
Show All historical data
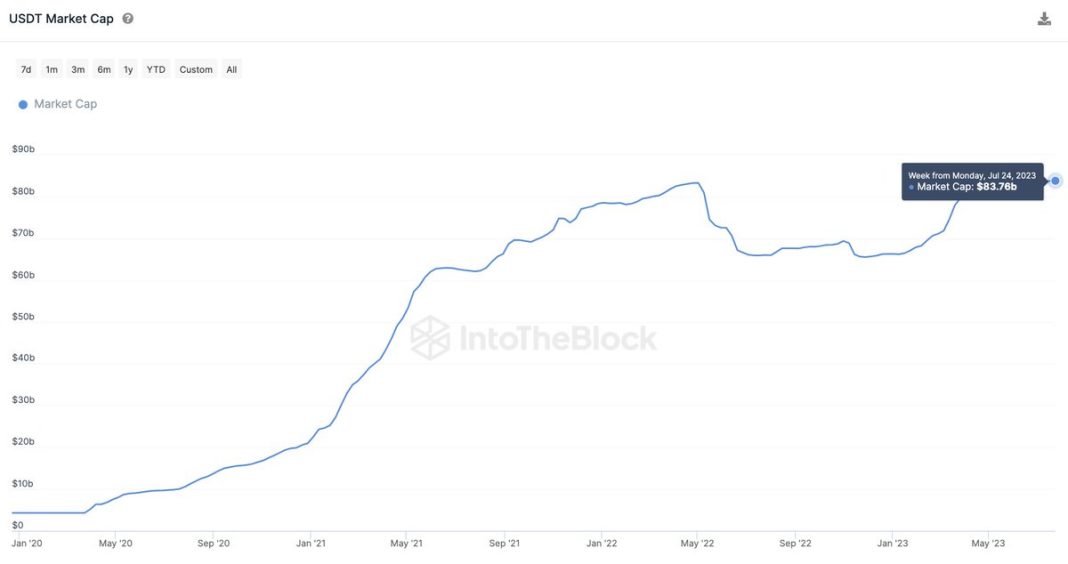(x=231, y=70)
